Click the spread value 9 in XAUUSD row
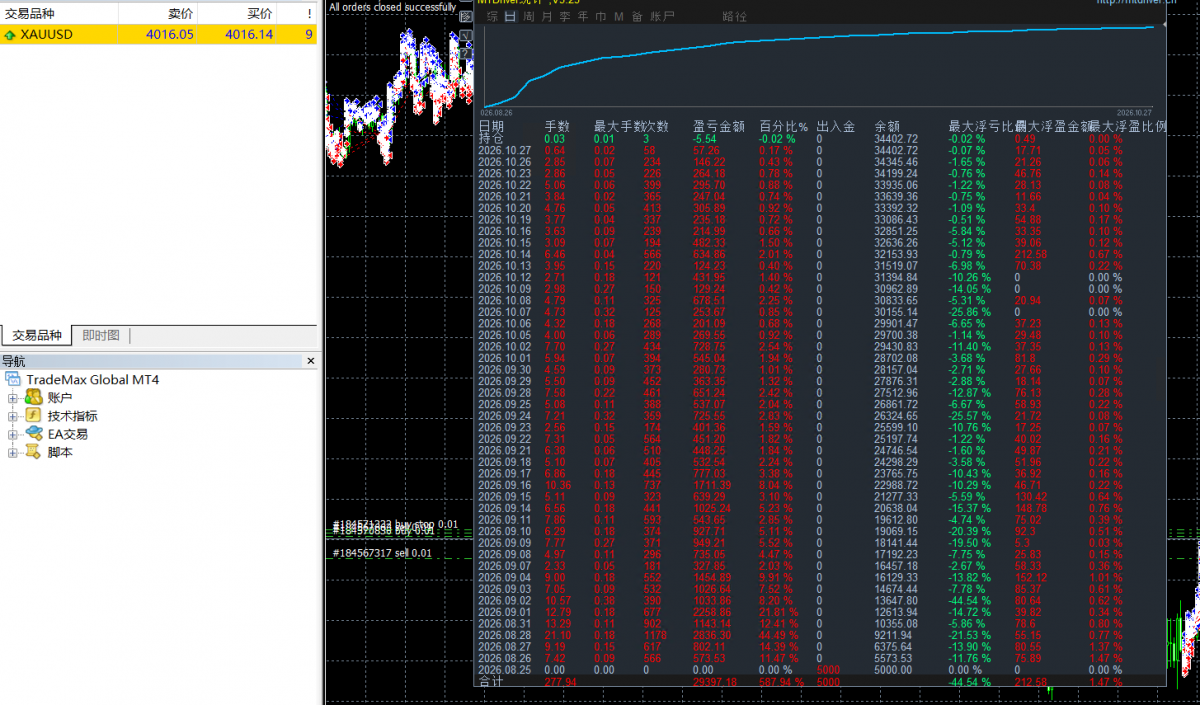 tap(309, 35)
